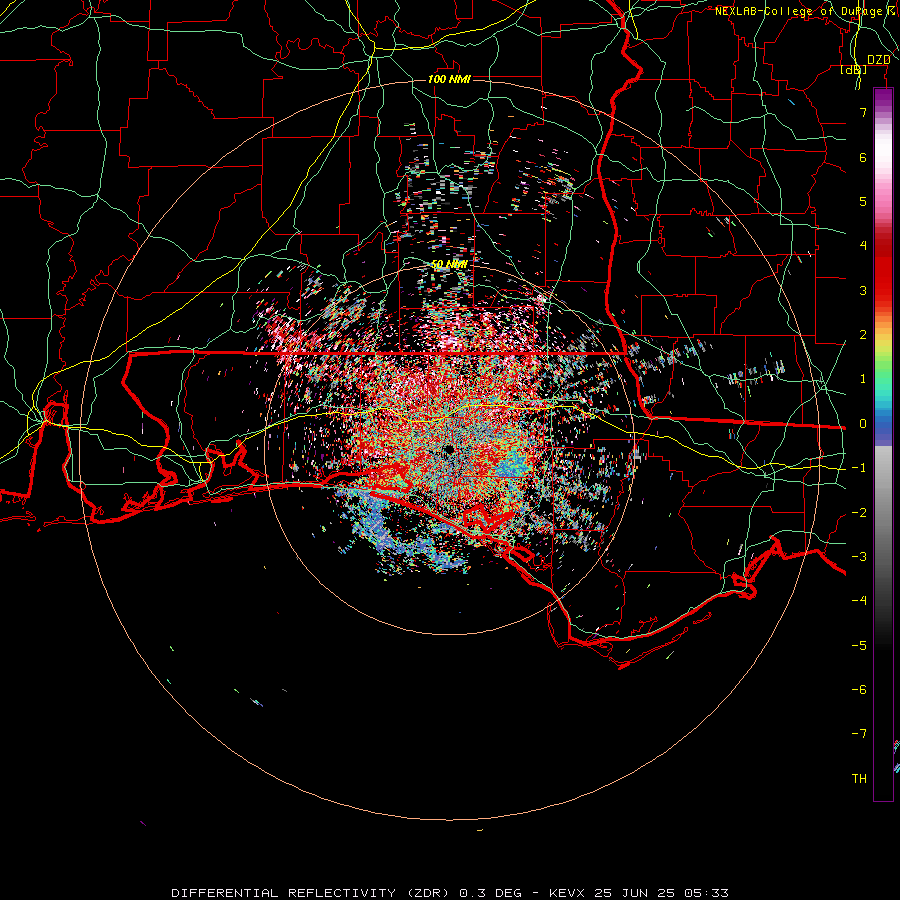
Task: Click the [dB] units label
Action: click(854, 70)
